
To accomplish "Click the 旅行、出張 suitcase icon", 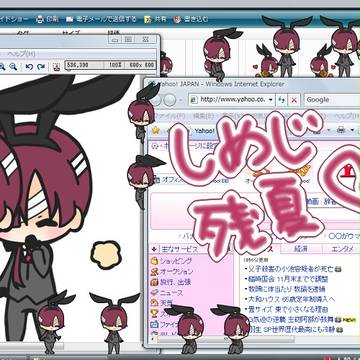I will point(154,282).
